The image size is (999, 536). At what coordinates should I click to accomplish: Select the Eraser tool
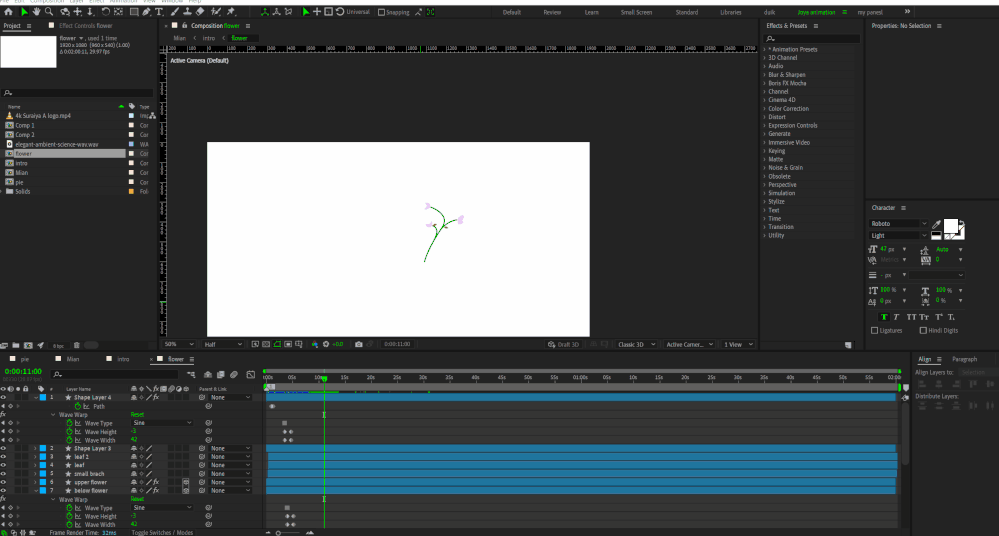pos(200,11)
